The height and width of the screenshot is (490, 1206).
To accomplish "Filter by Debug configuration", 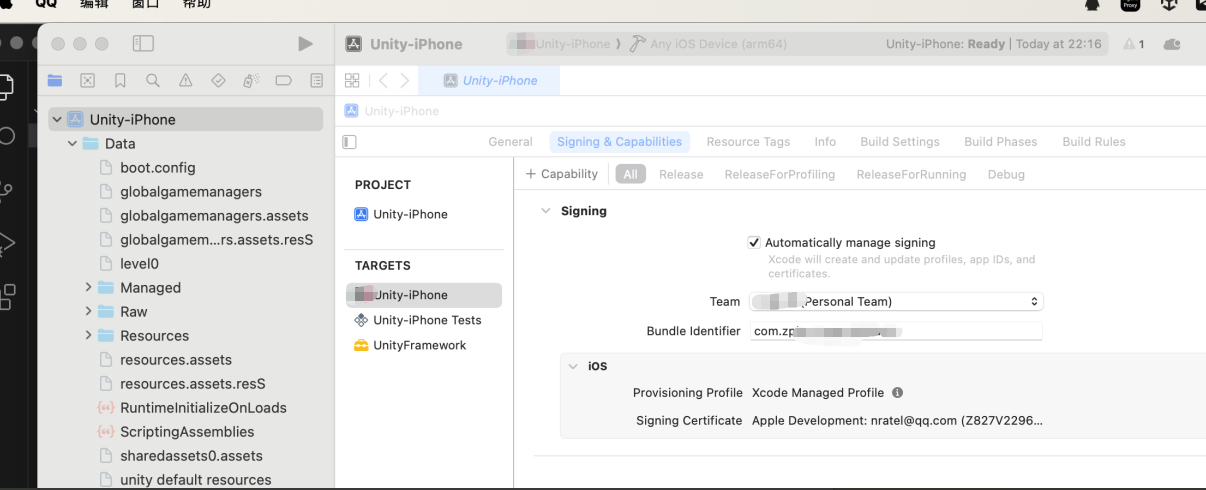I will 1006,174.
